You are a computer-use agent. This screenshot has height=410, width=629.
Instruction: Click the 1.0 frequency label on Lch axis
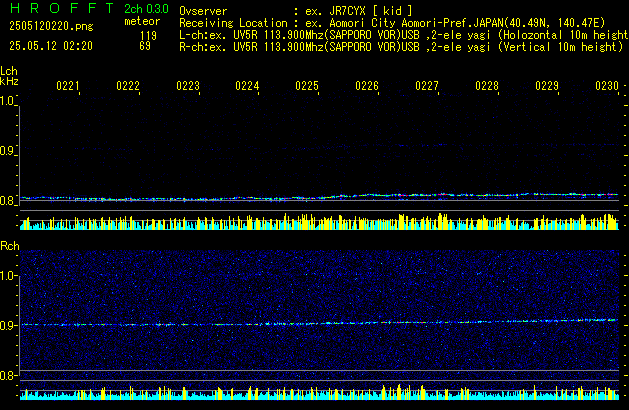pyautogui.click(x=7, y=101)
